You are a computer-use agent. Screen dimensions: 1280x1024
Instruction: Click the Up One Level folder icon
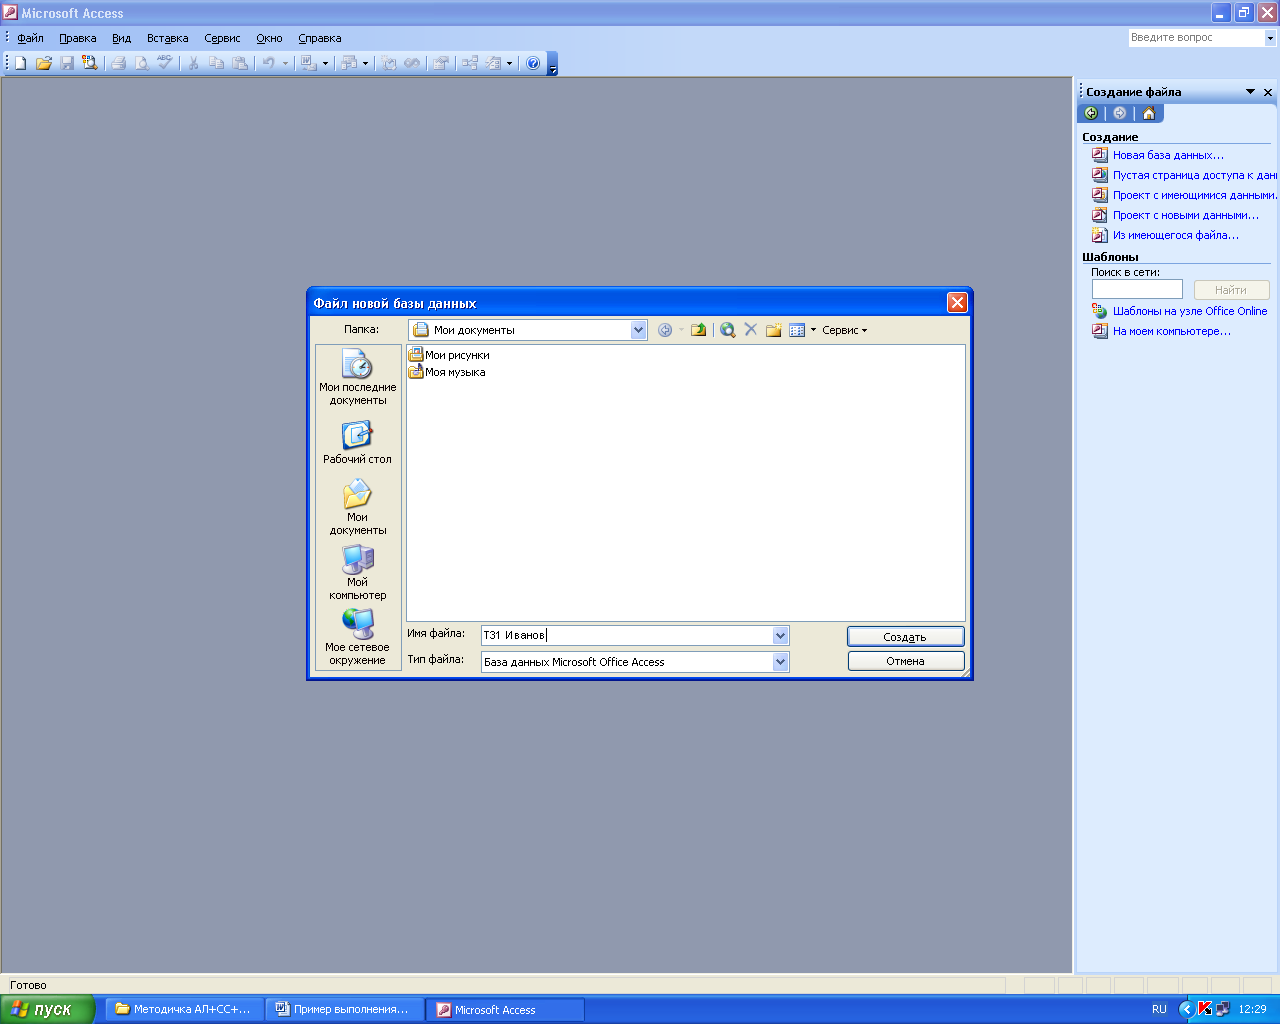click(x=698, y=330)
